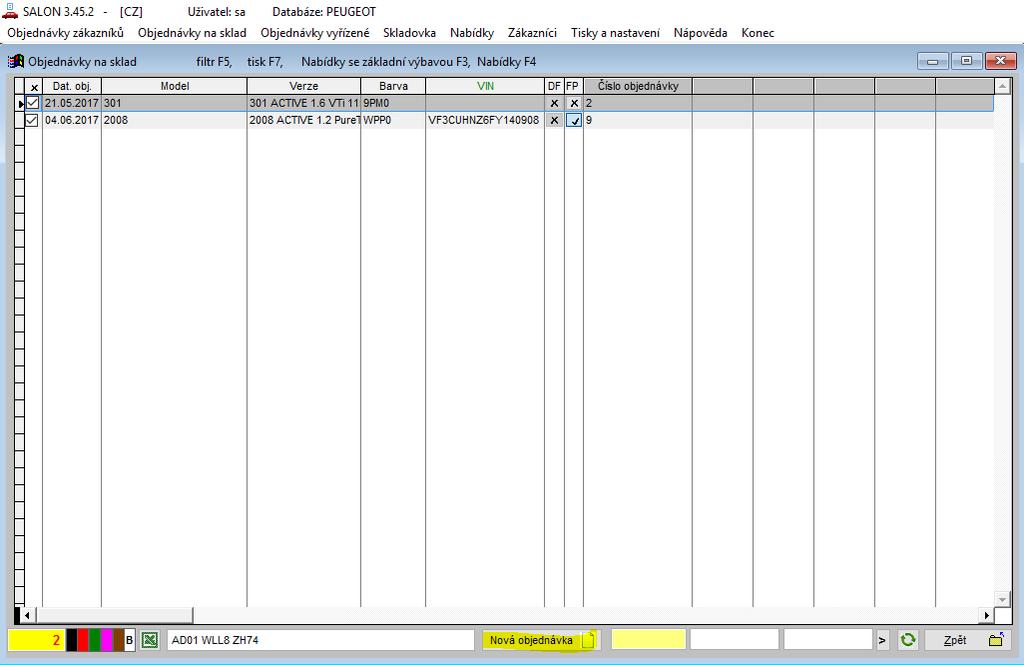The image size is (1024, 665).
Task: Open the Nápověda menu
Action: coord(700,33)
